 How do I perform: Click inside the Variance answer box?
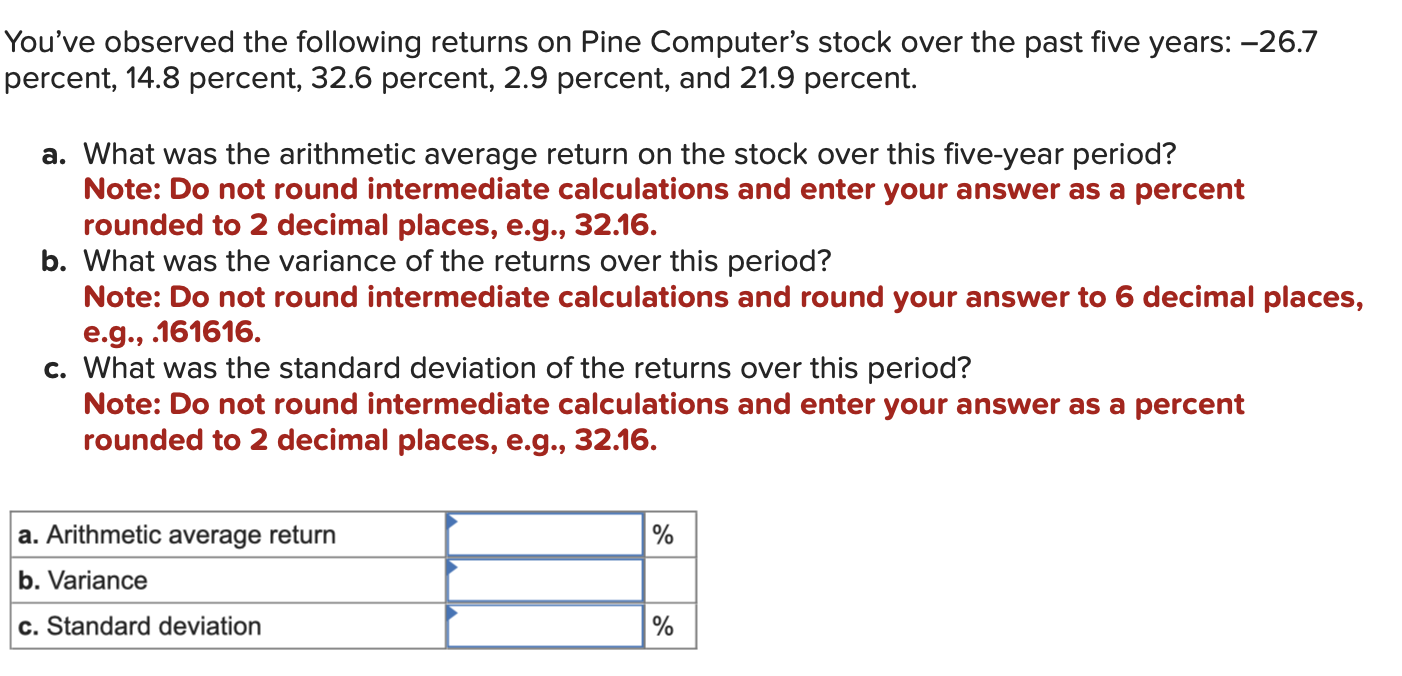click(545, 581)
